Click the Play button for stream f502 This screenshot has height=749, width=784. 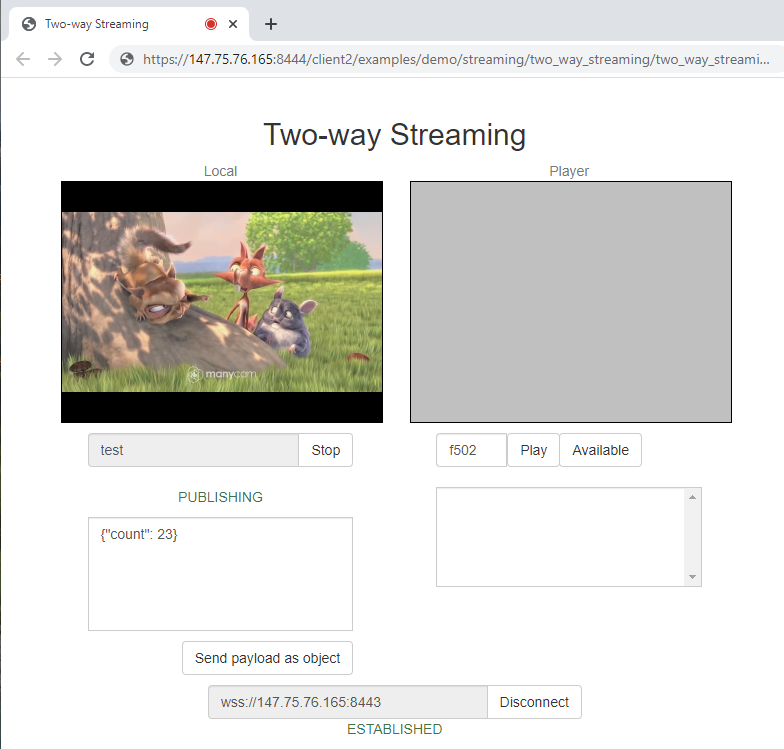pos(534,450)
